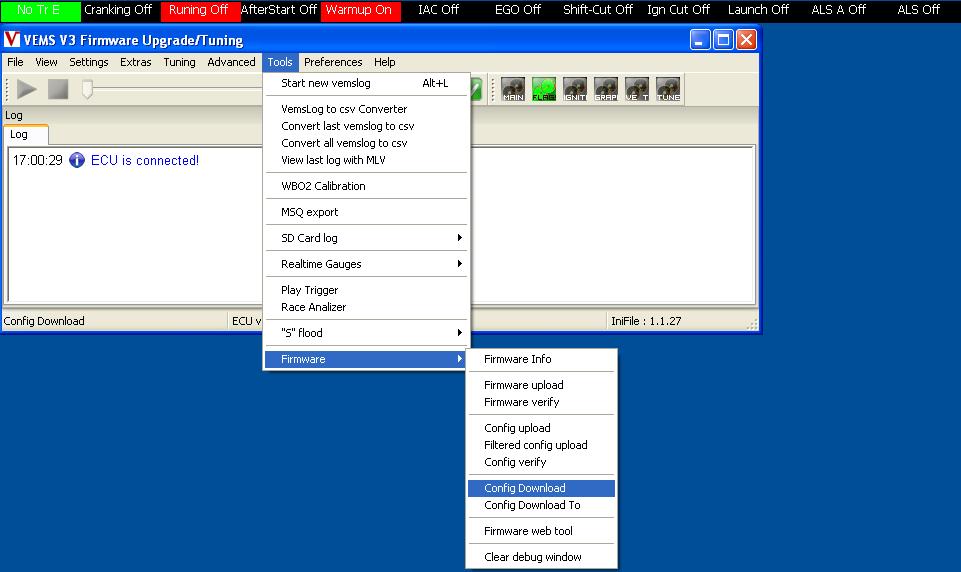The image size is (961, 572).
Task: Choose Start new vemslog
Action: coord(367,83)
